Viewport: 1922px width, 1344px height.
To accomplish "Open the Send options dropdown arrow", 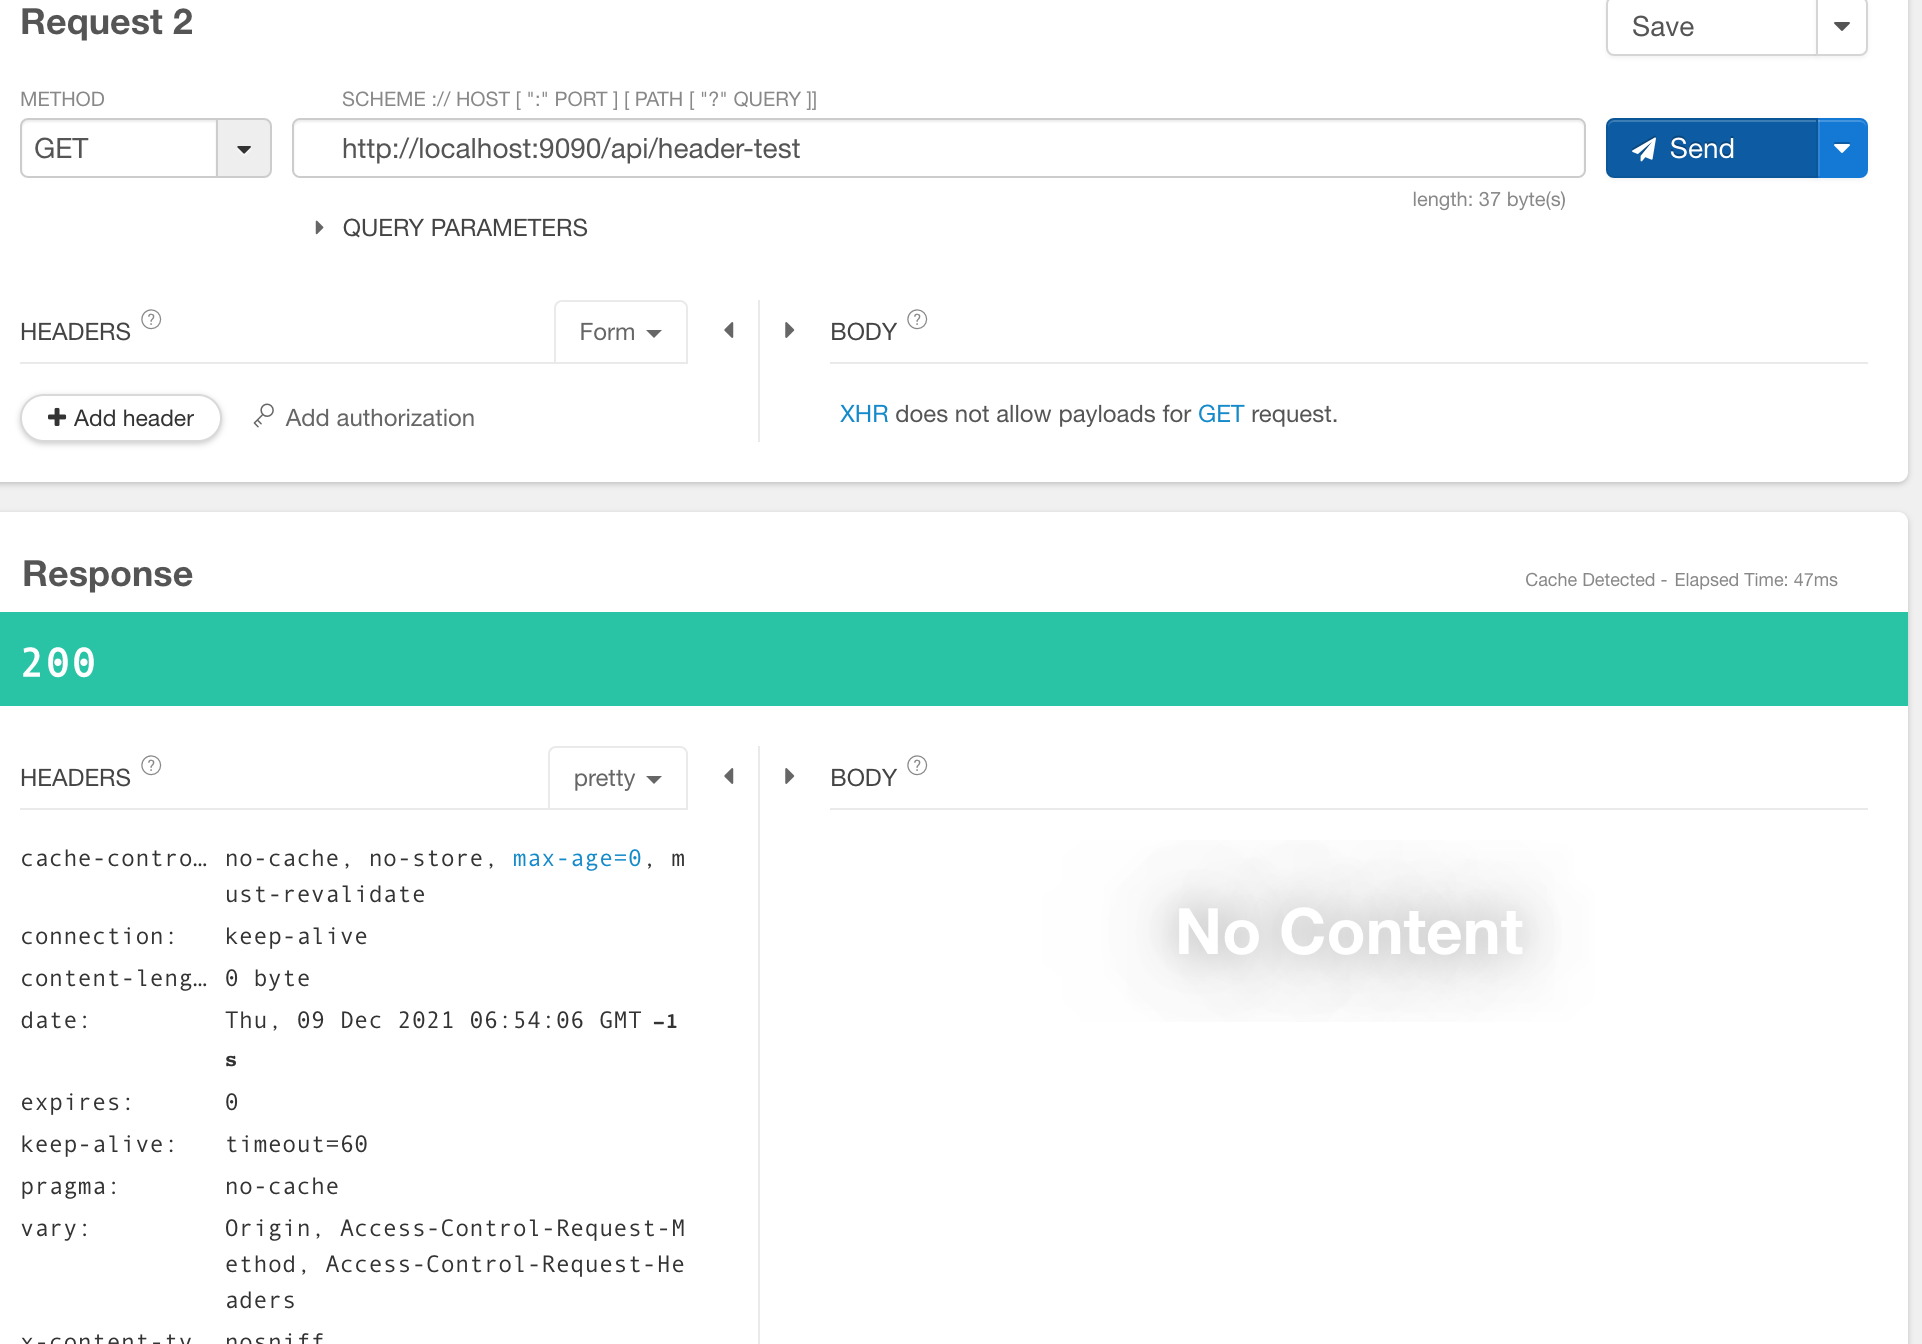I will [x=1841, y=149].
